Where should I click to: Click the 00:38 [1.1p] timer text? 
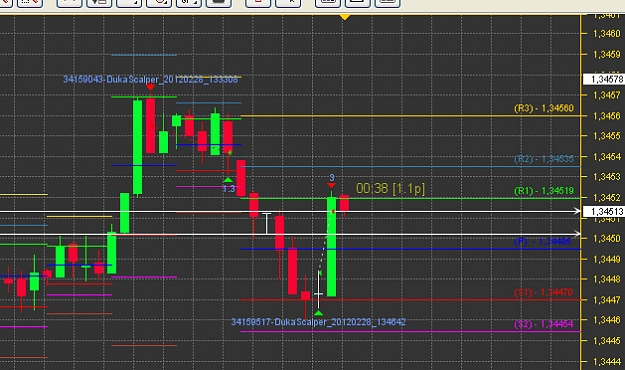[390, 189]
